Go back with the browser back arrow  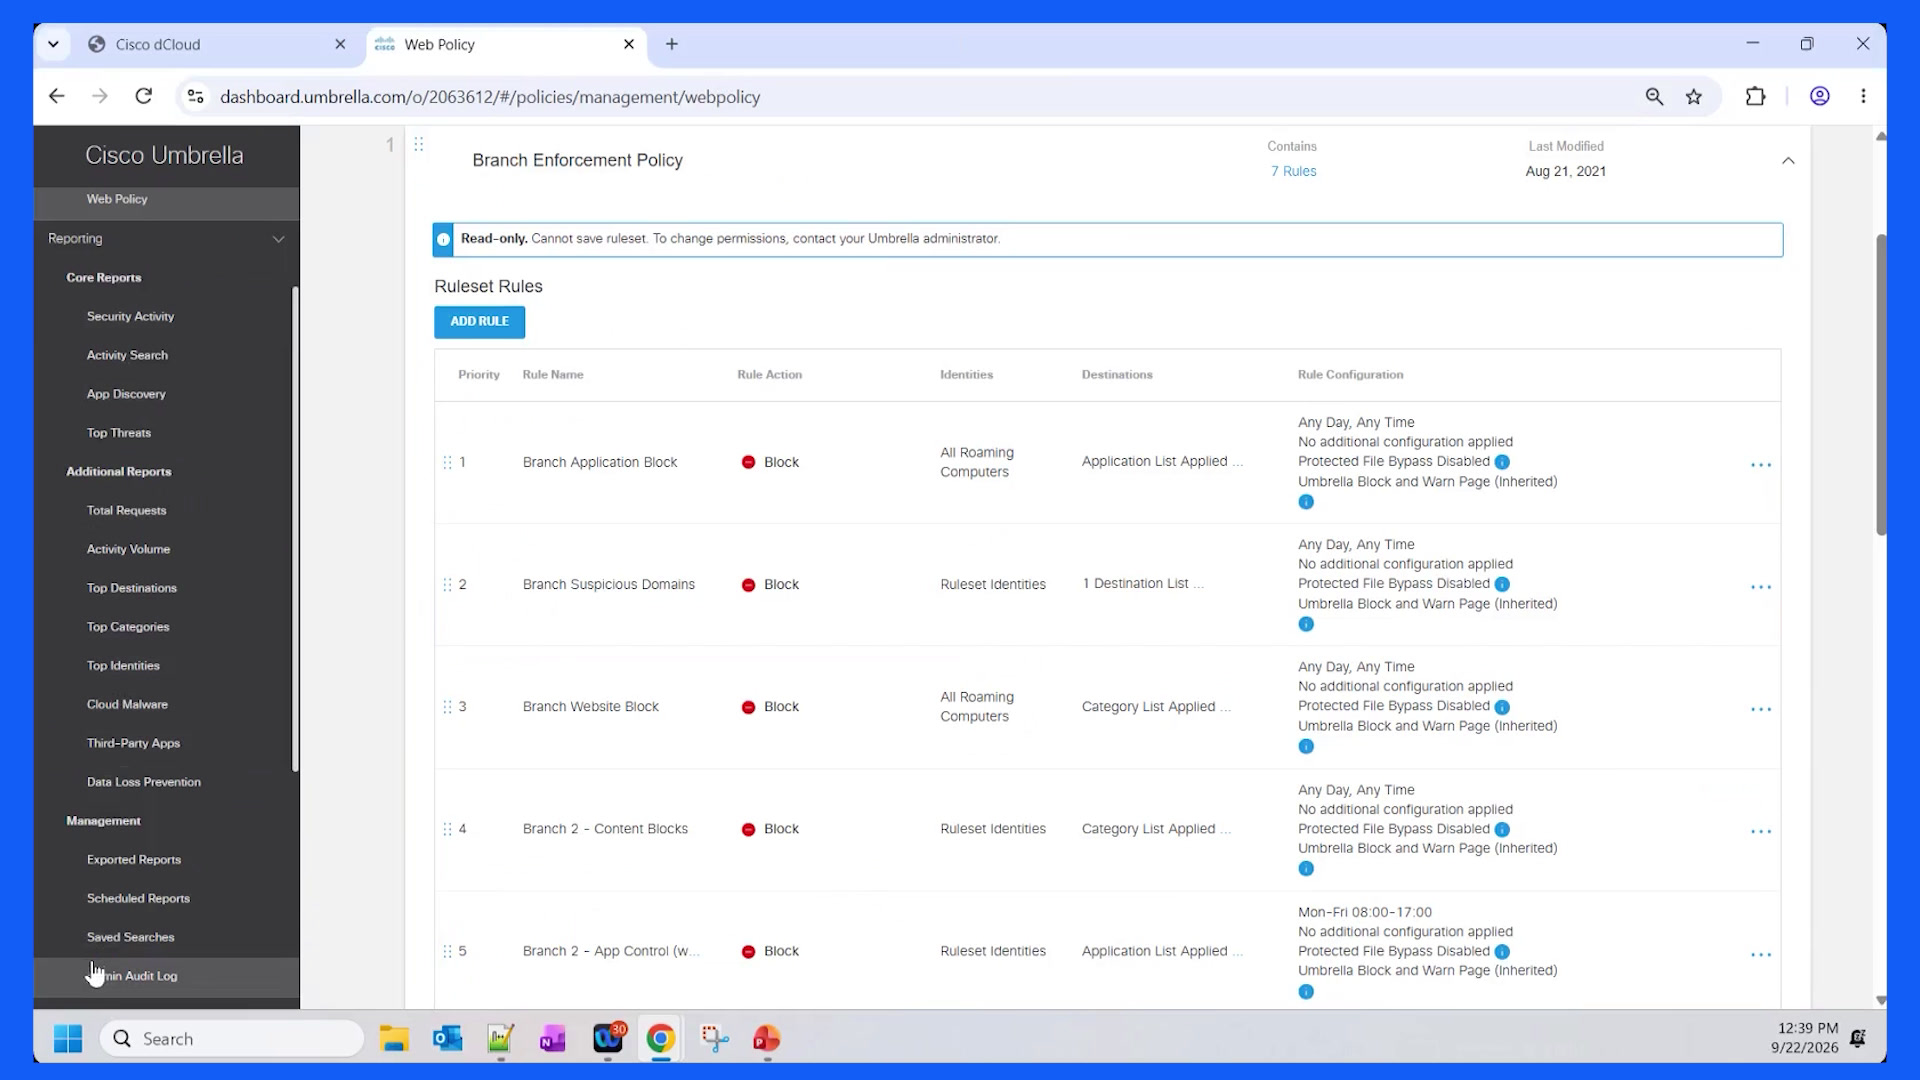coord(57,96)
